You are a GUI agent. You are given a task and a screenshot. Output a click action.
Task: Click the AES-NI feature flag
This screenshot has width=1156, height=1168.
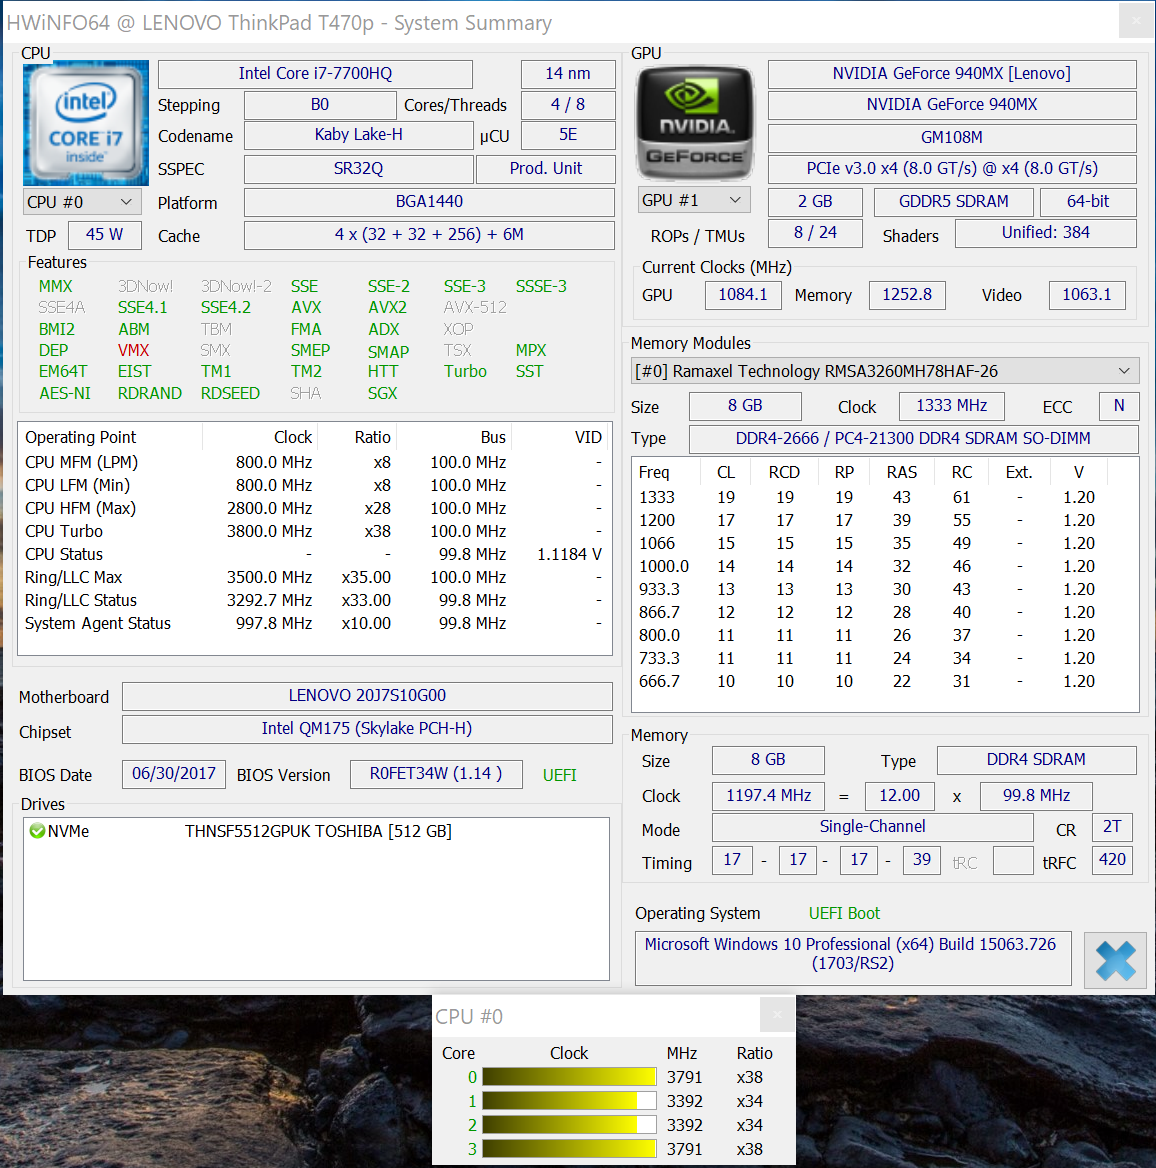(65, 393)
